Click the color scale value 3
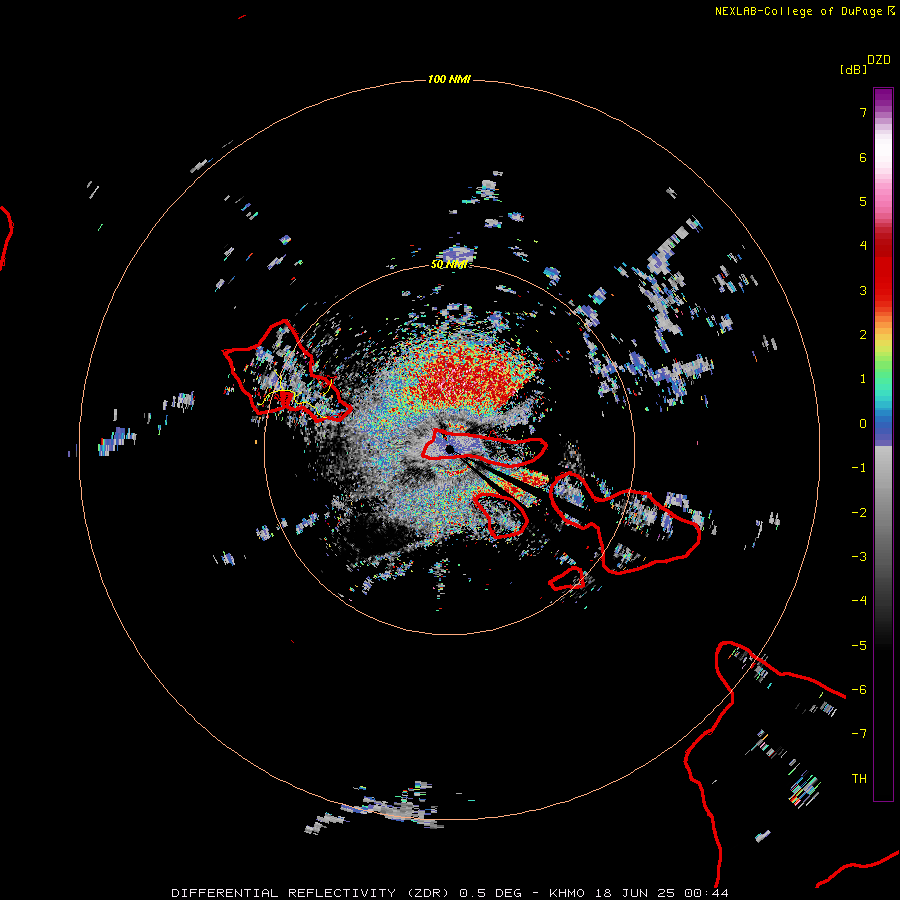Image resolution: width=900 pixels, height=900 pixels. pos(863,290)
